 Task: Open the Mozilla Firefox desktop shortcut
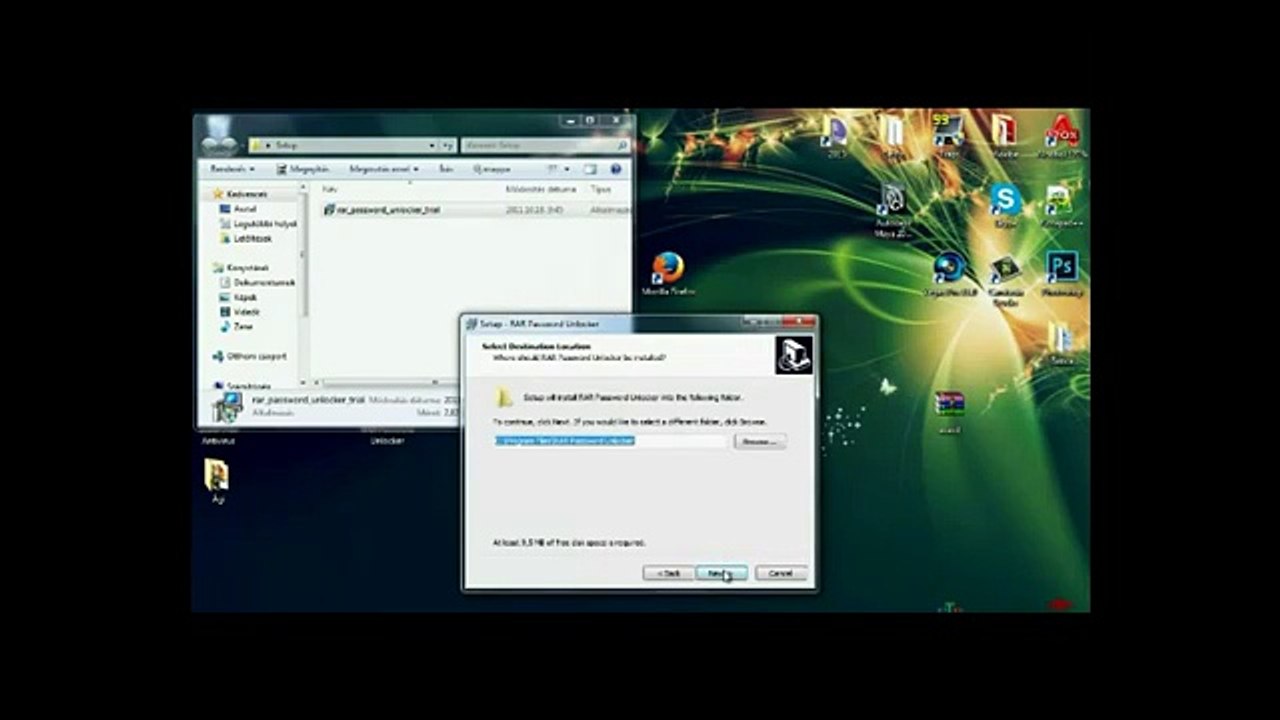click(x=668, y=273)
